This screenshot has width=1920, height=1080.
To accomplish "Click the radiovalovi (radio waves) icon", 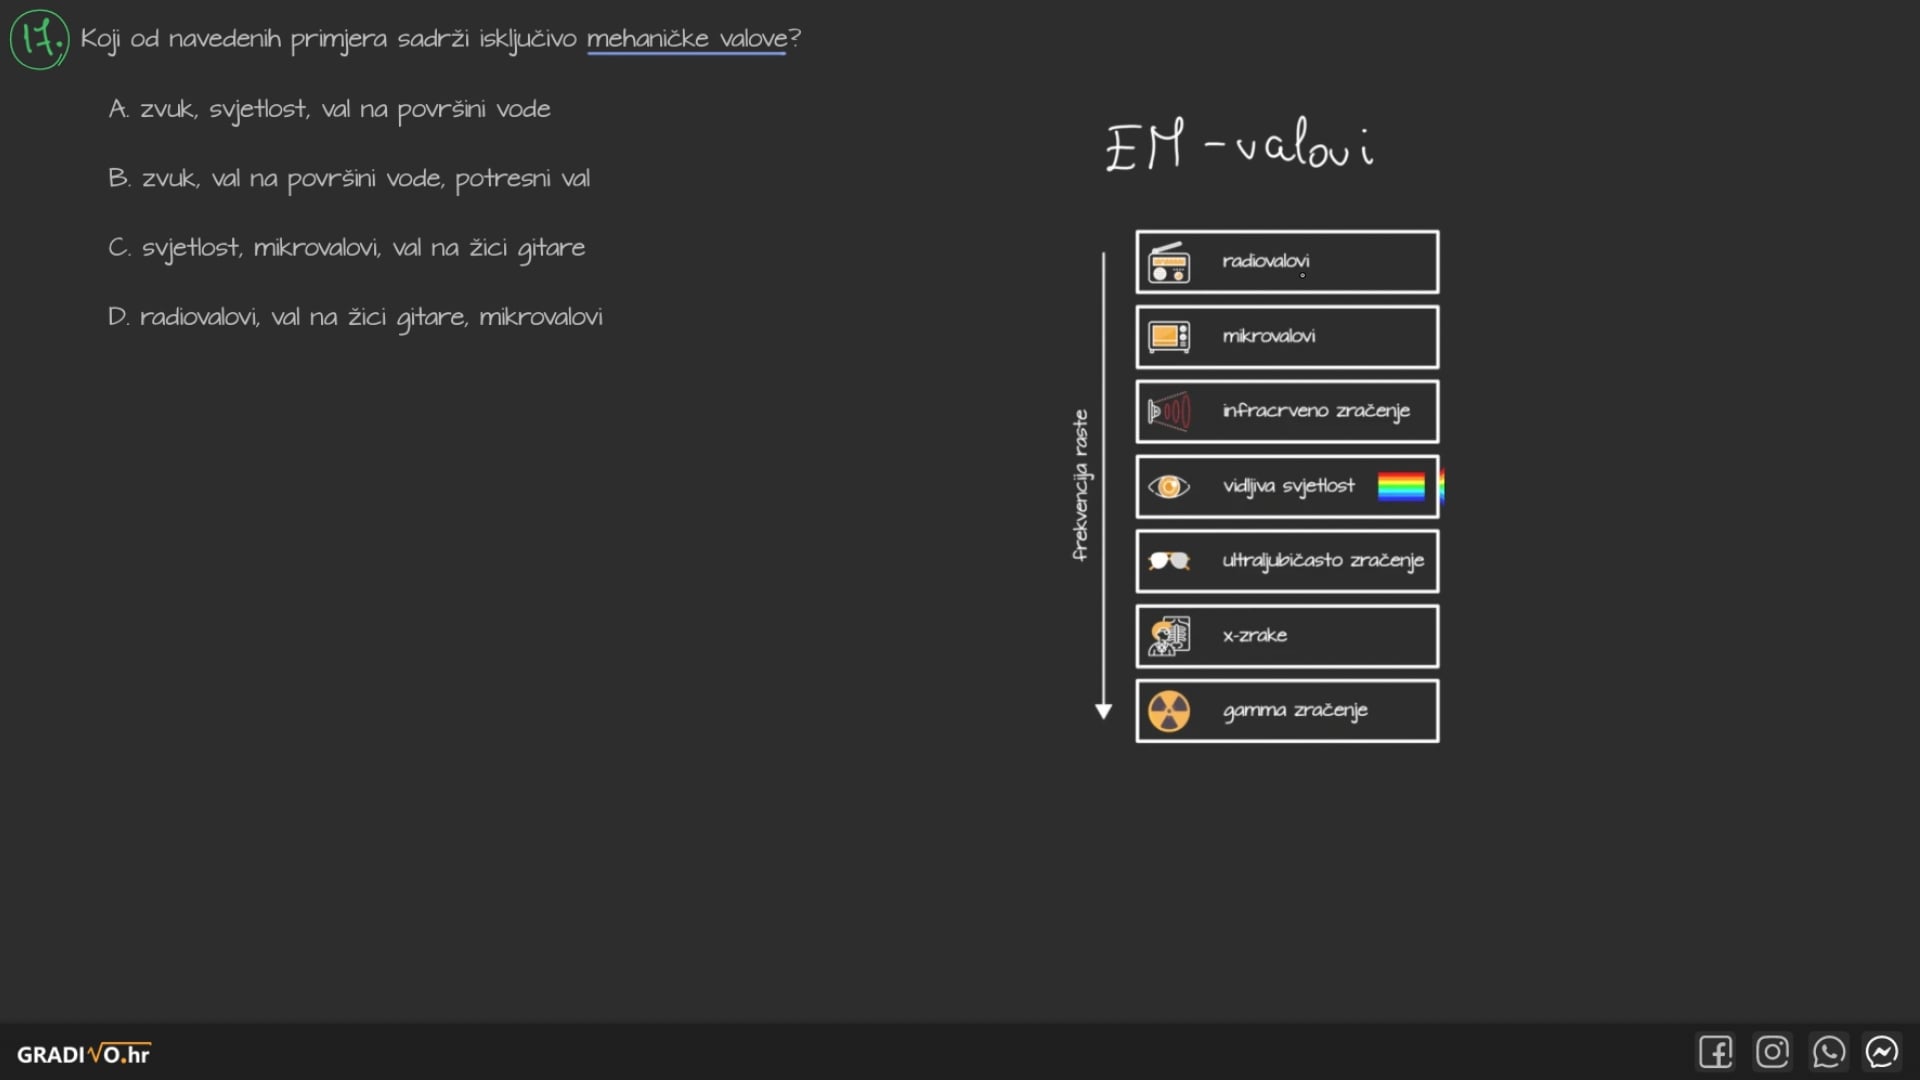I will (x=1166, y=261).
